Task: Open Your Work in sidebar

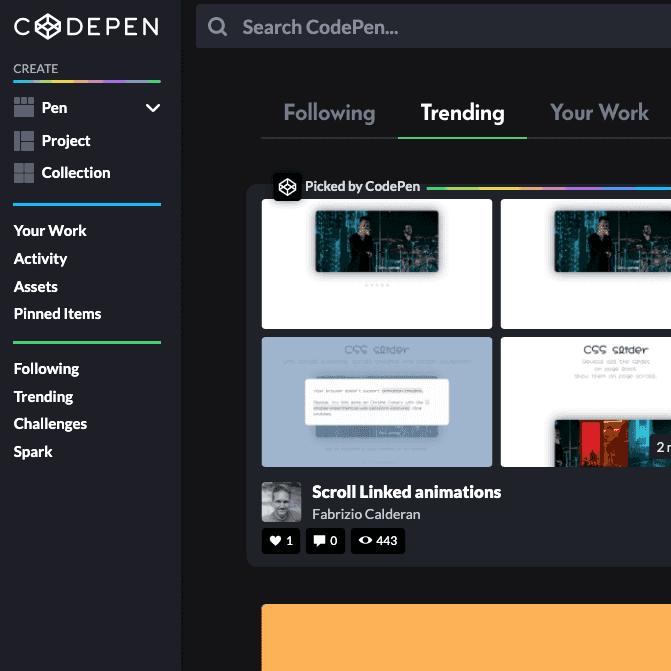Action: 50,231
